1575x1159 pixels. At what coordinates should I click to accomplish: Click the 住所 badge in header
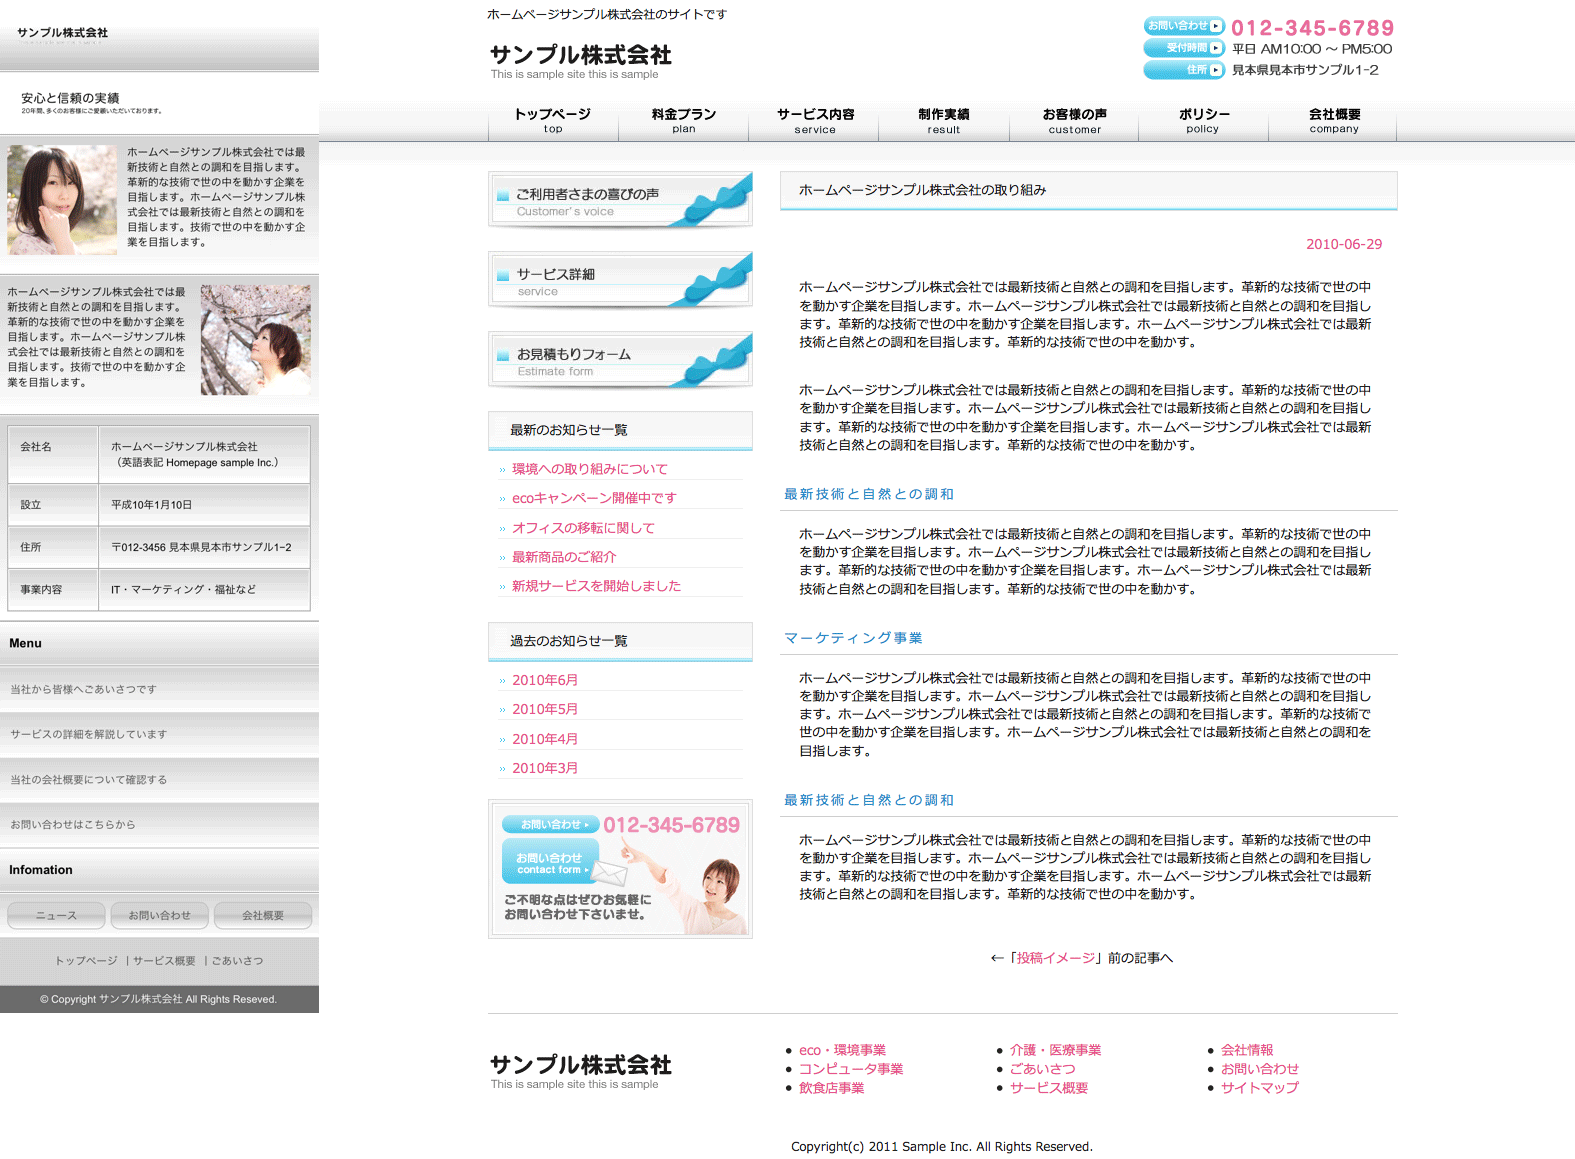(1184, 70)
